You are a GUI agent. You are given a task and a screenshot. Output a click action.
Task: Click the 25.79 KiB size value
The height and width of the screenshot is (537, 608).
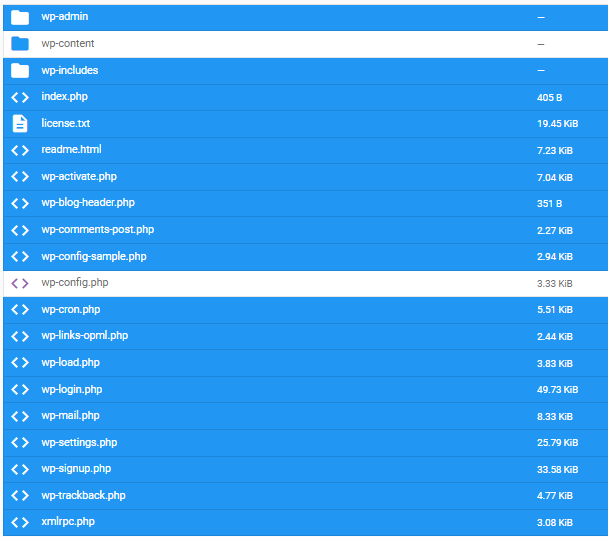pyautogui.click(x=558, y=443)
